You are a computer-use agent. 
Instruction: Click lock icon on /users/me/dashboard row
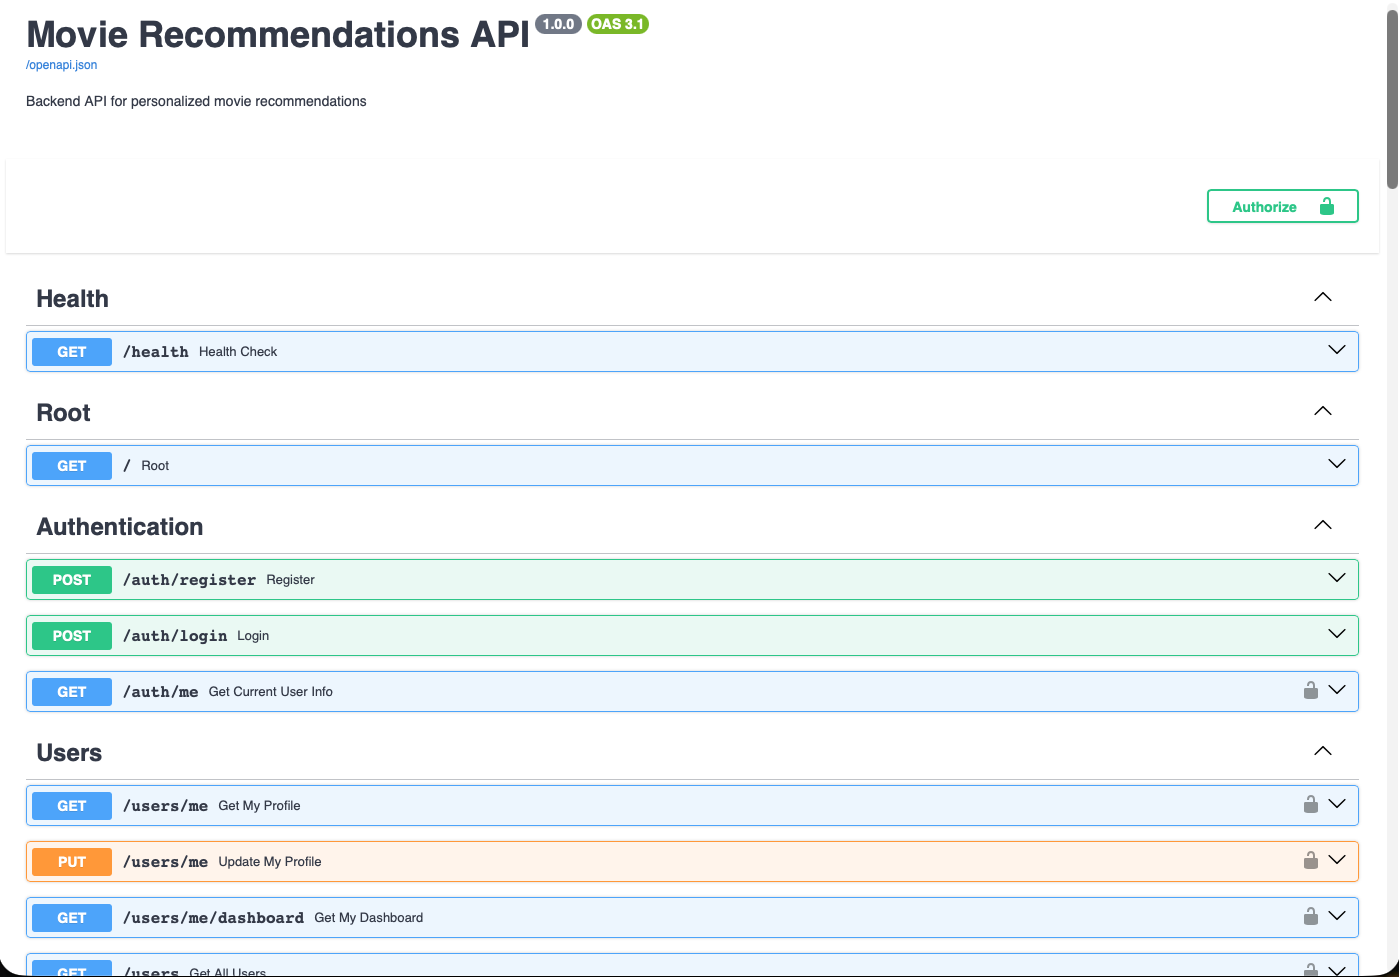[1310, 917]
